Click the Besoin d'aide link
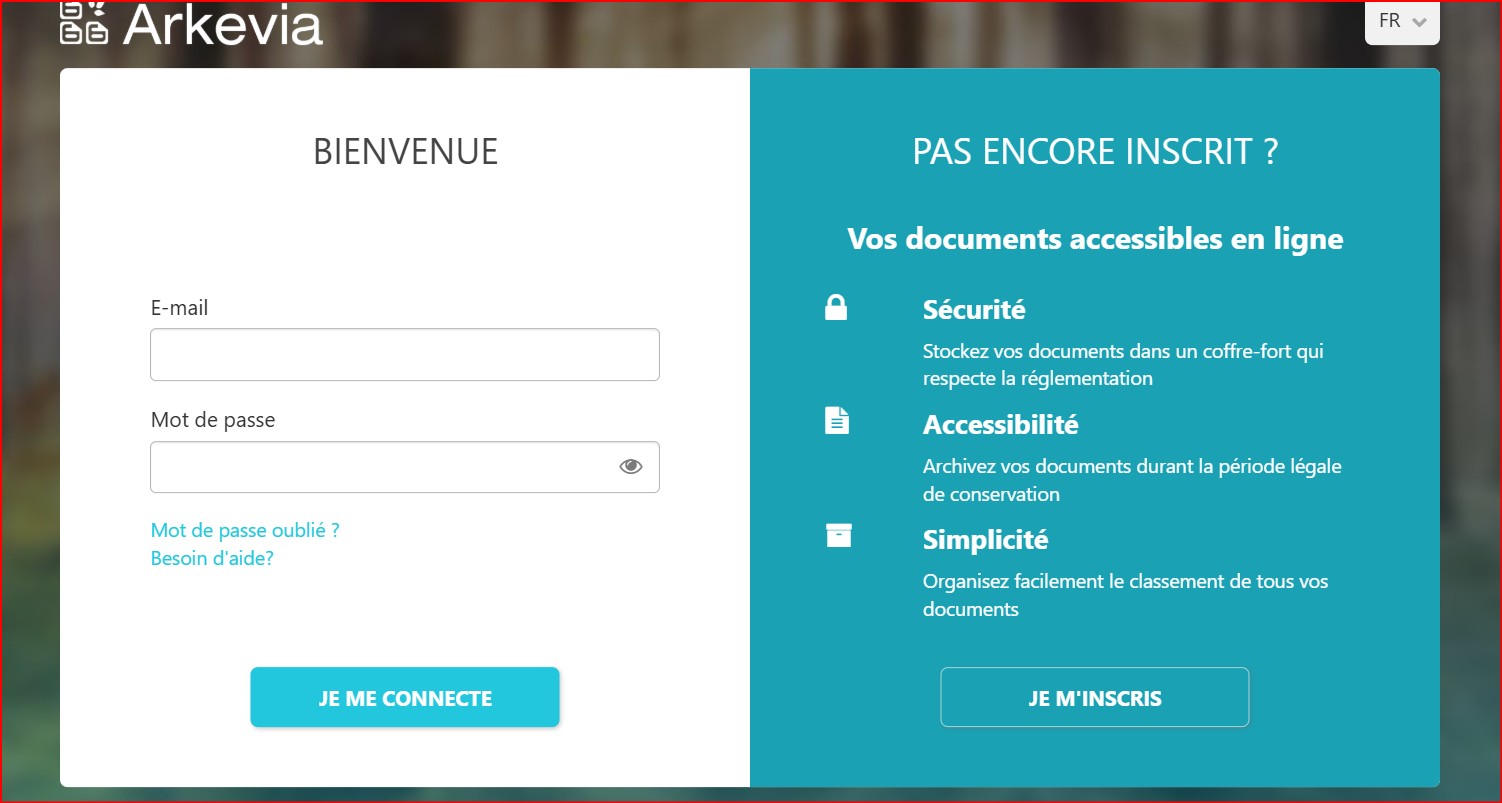This screenshot has width=1502, height=803. pyautogui.click(x=210, y=558)
